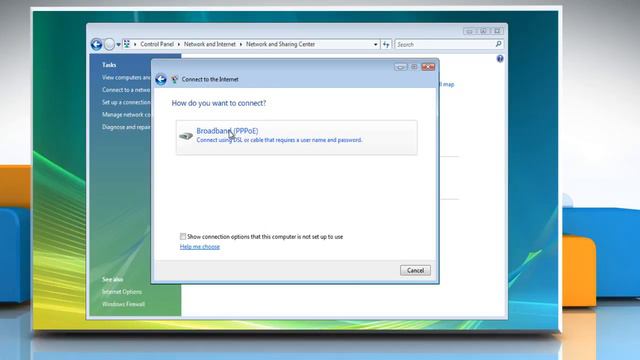Minimize the Network and Sharing Center window
The width and height of the screenshot is (640, 360).
point(469,31)
